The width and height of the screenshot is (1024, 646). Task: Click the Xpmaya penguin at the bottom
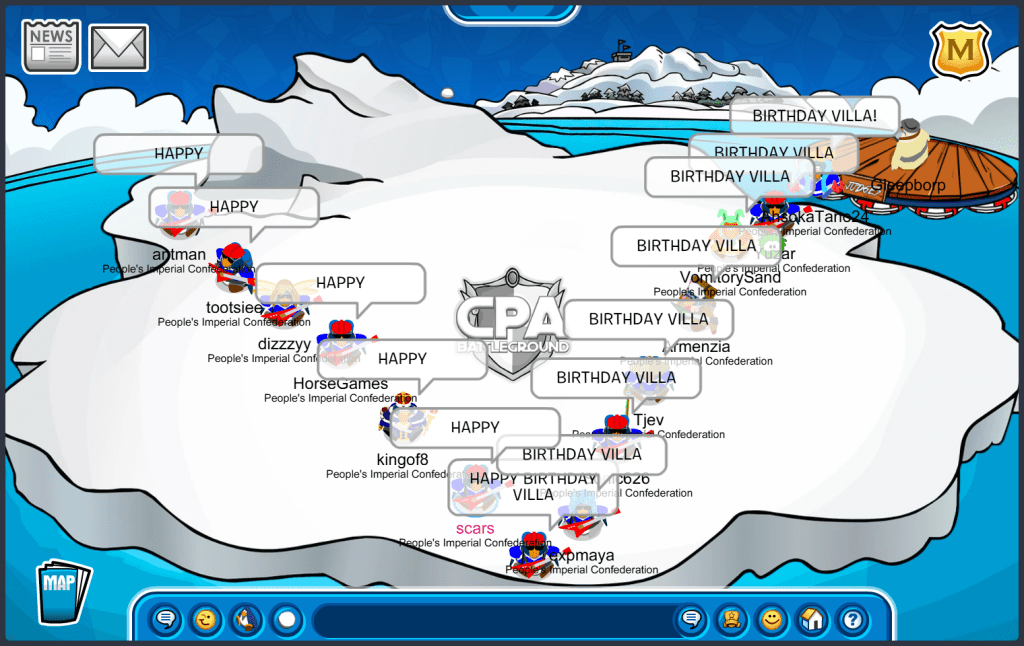(534, 555)
